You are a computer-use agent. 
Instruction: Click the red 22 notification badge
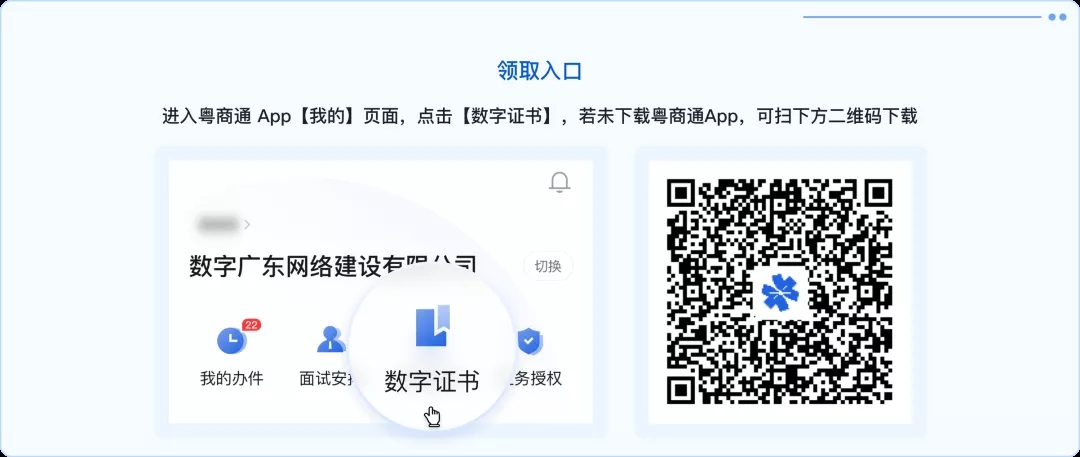point(251,325)
